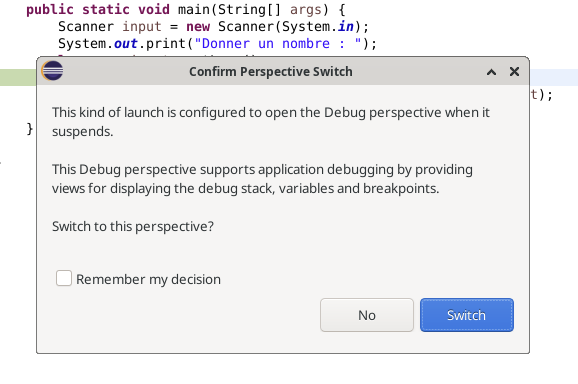Click the Switch to this perspective? question text
This screenshot has width=578, height=384.
pos(133,226)
